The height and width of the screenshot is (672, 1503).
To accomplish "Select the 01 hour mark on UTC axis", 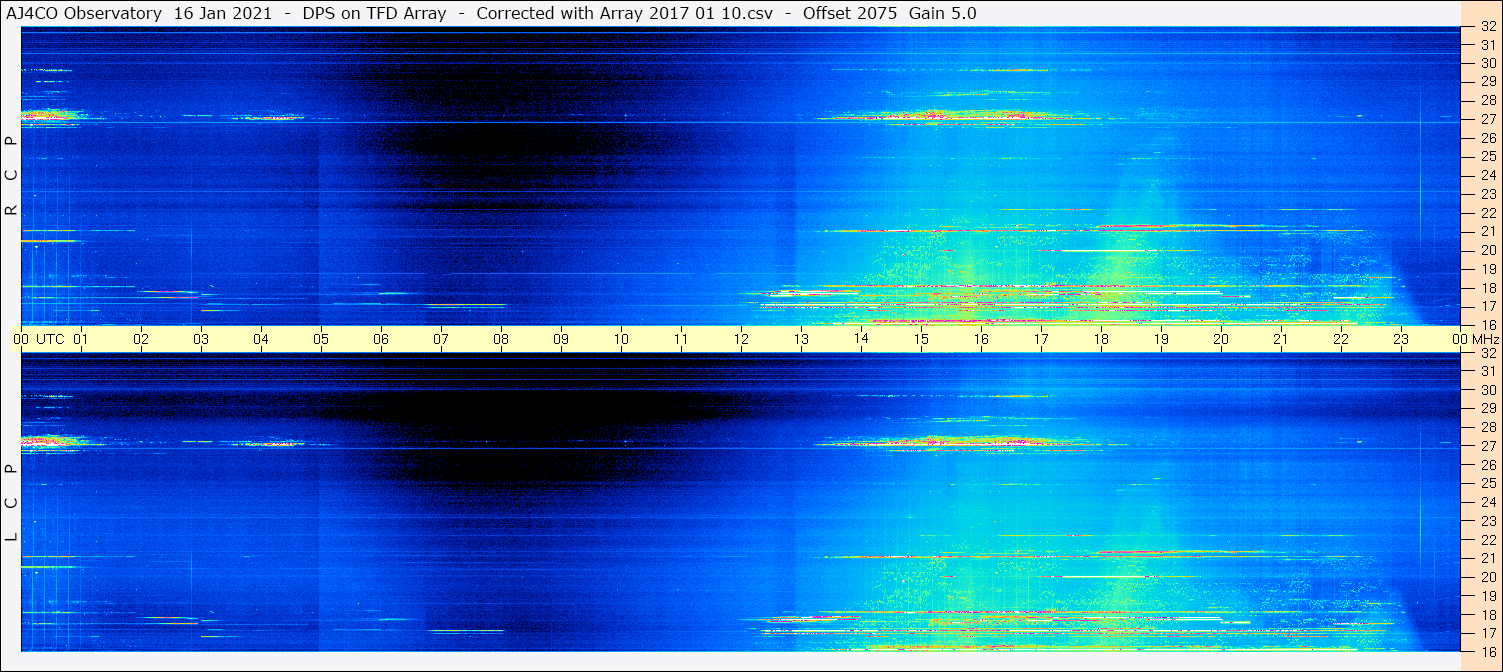I will [x=81, y=339].
